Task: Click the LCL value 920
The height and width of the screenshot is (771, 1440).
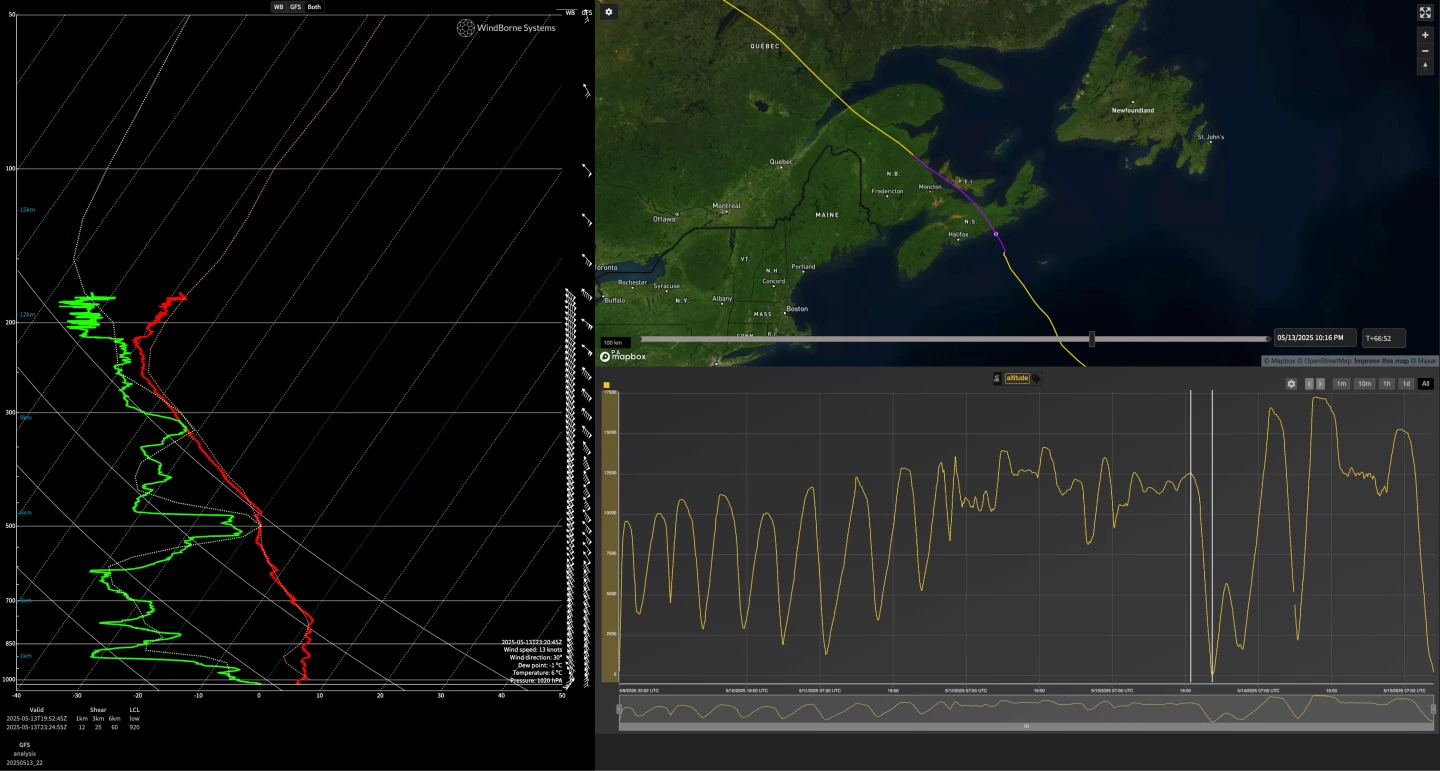Action: click(134, 727)
